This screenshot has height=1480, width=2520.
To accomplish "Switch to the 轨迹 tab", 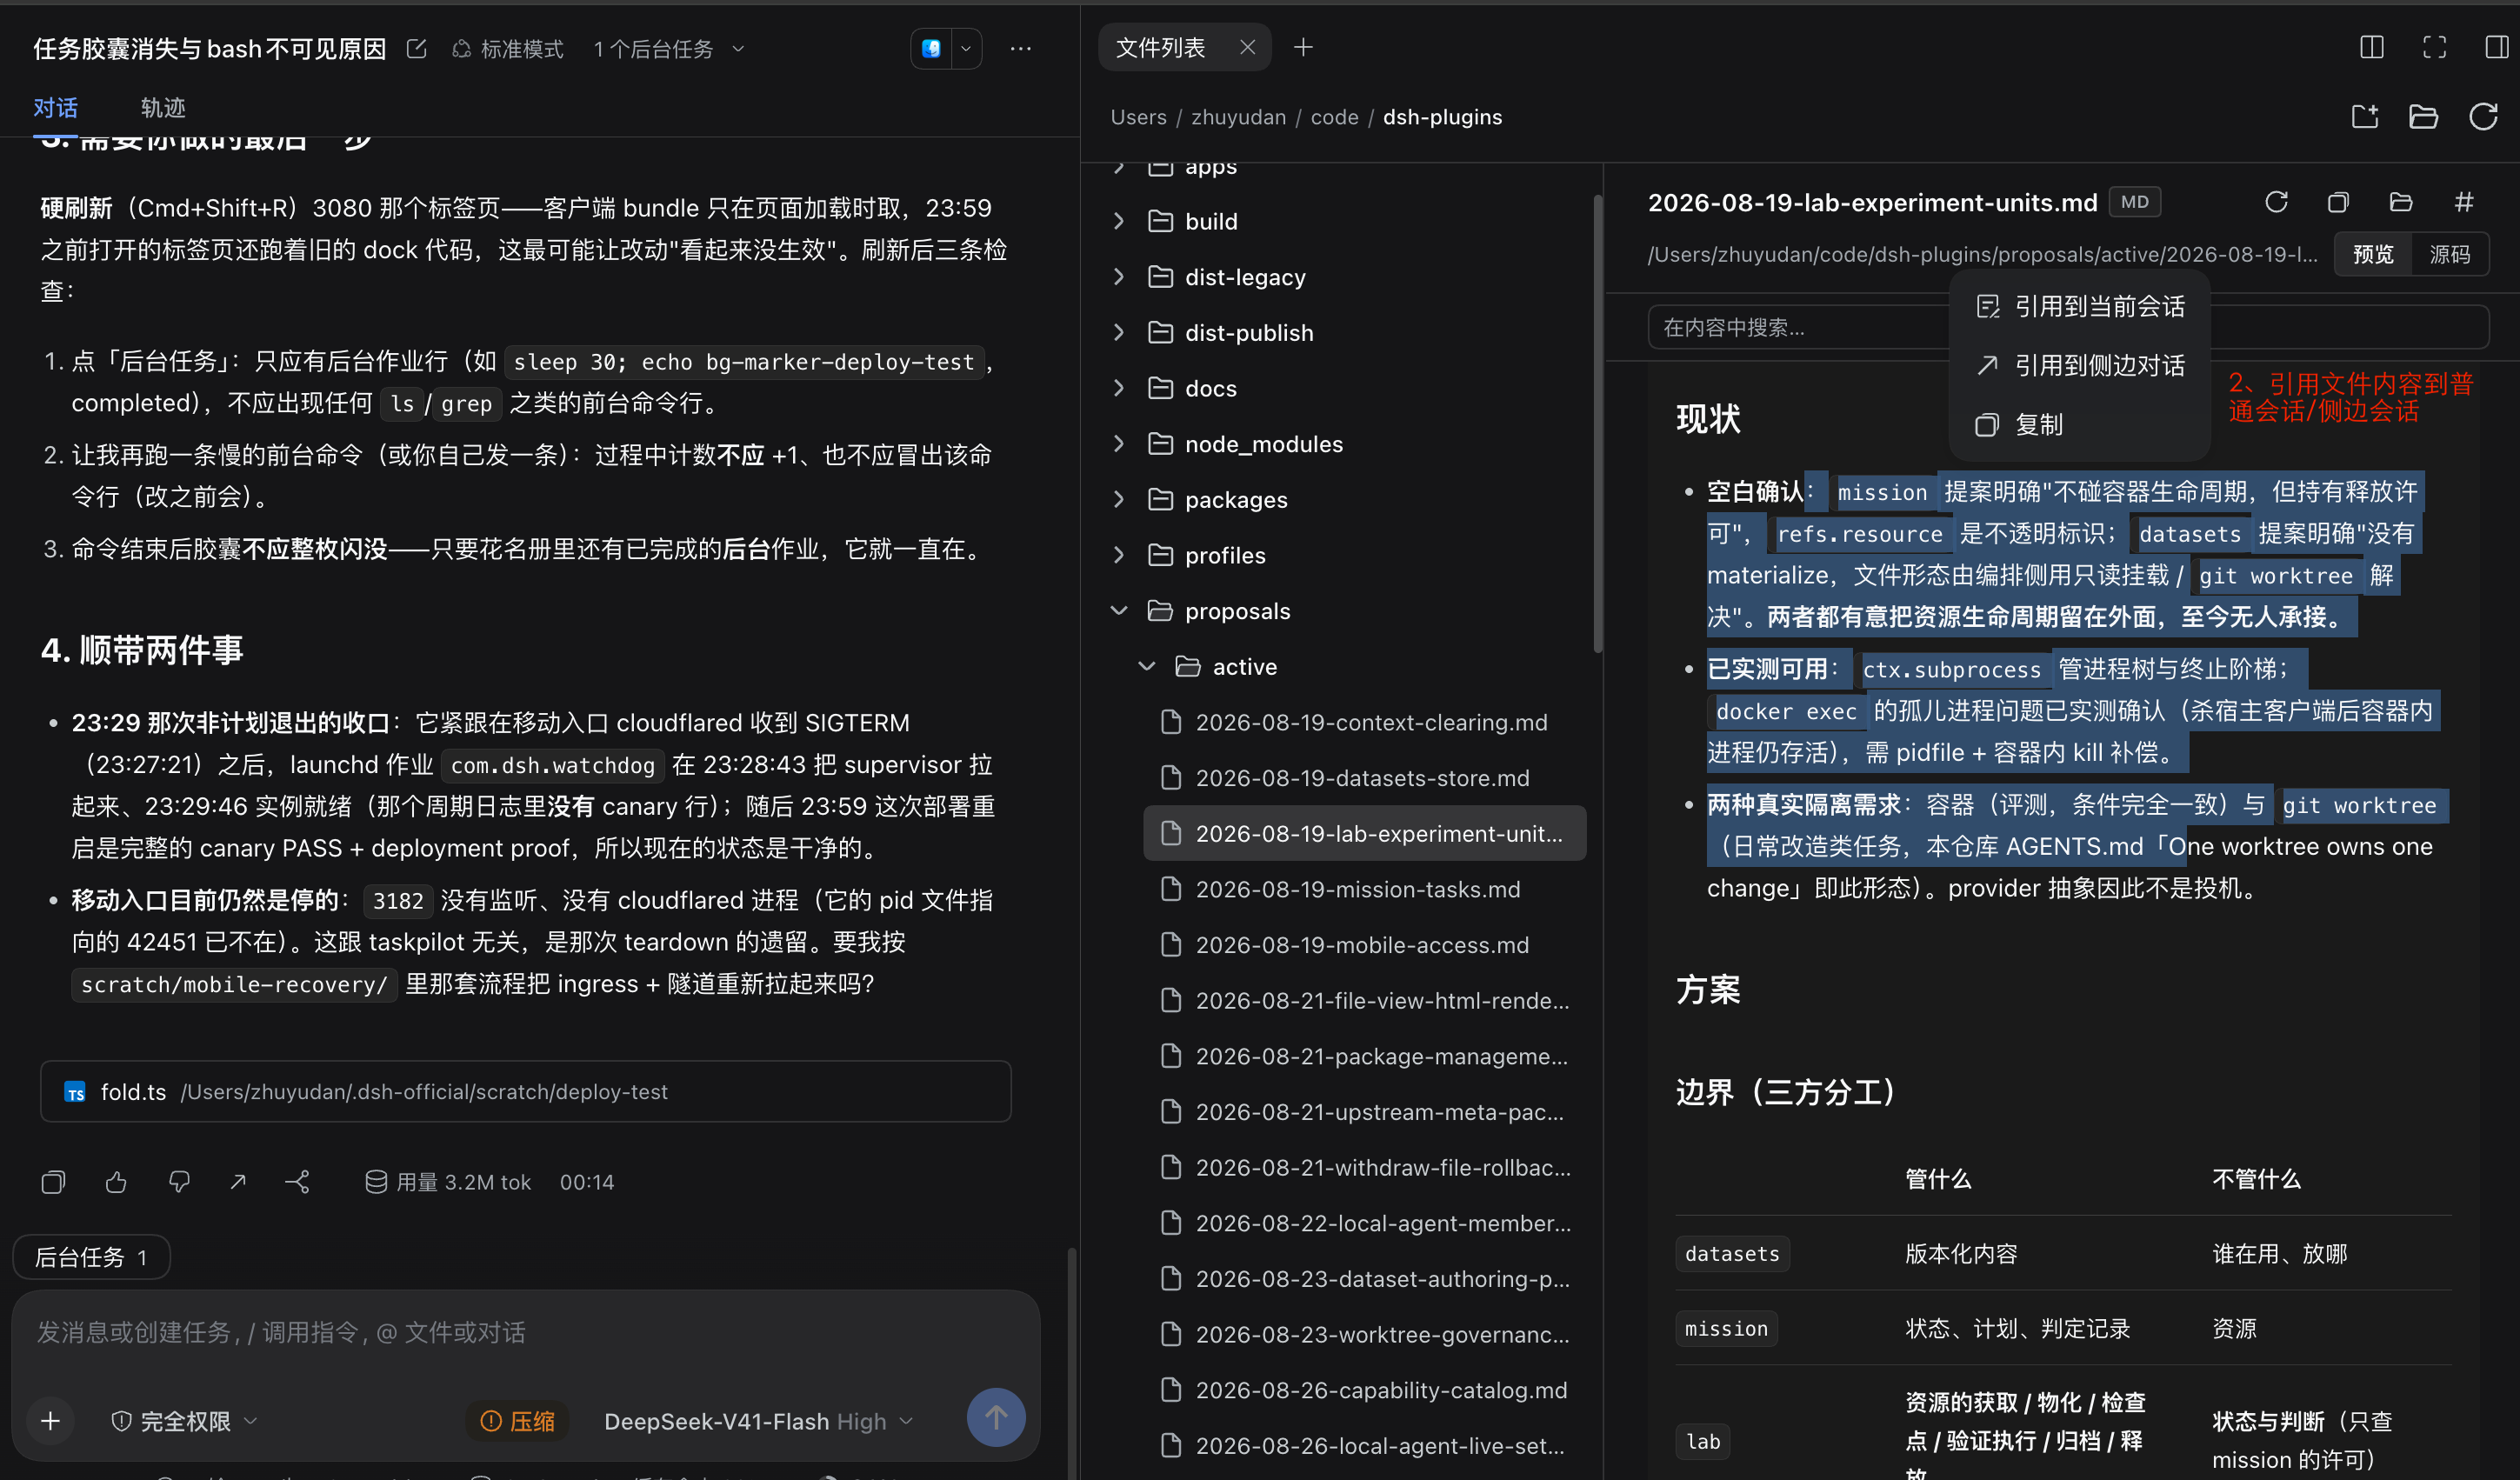I will pos(163,107).
